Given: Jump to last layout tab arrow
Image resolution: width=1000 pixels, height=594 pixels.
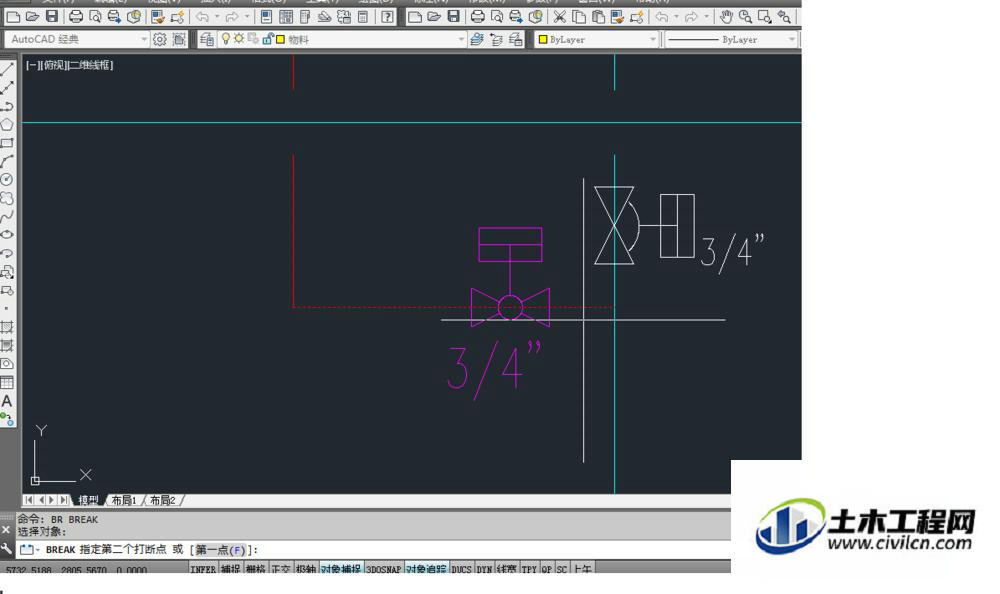Looking at the screenshot, I should pyautogui.click(x=63, y=500).
